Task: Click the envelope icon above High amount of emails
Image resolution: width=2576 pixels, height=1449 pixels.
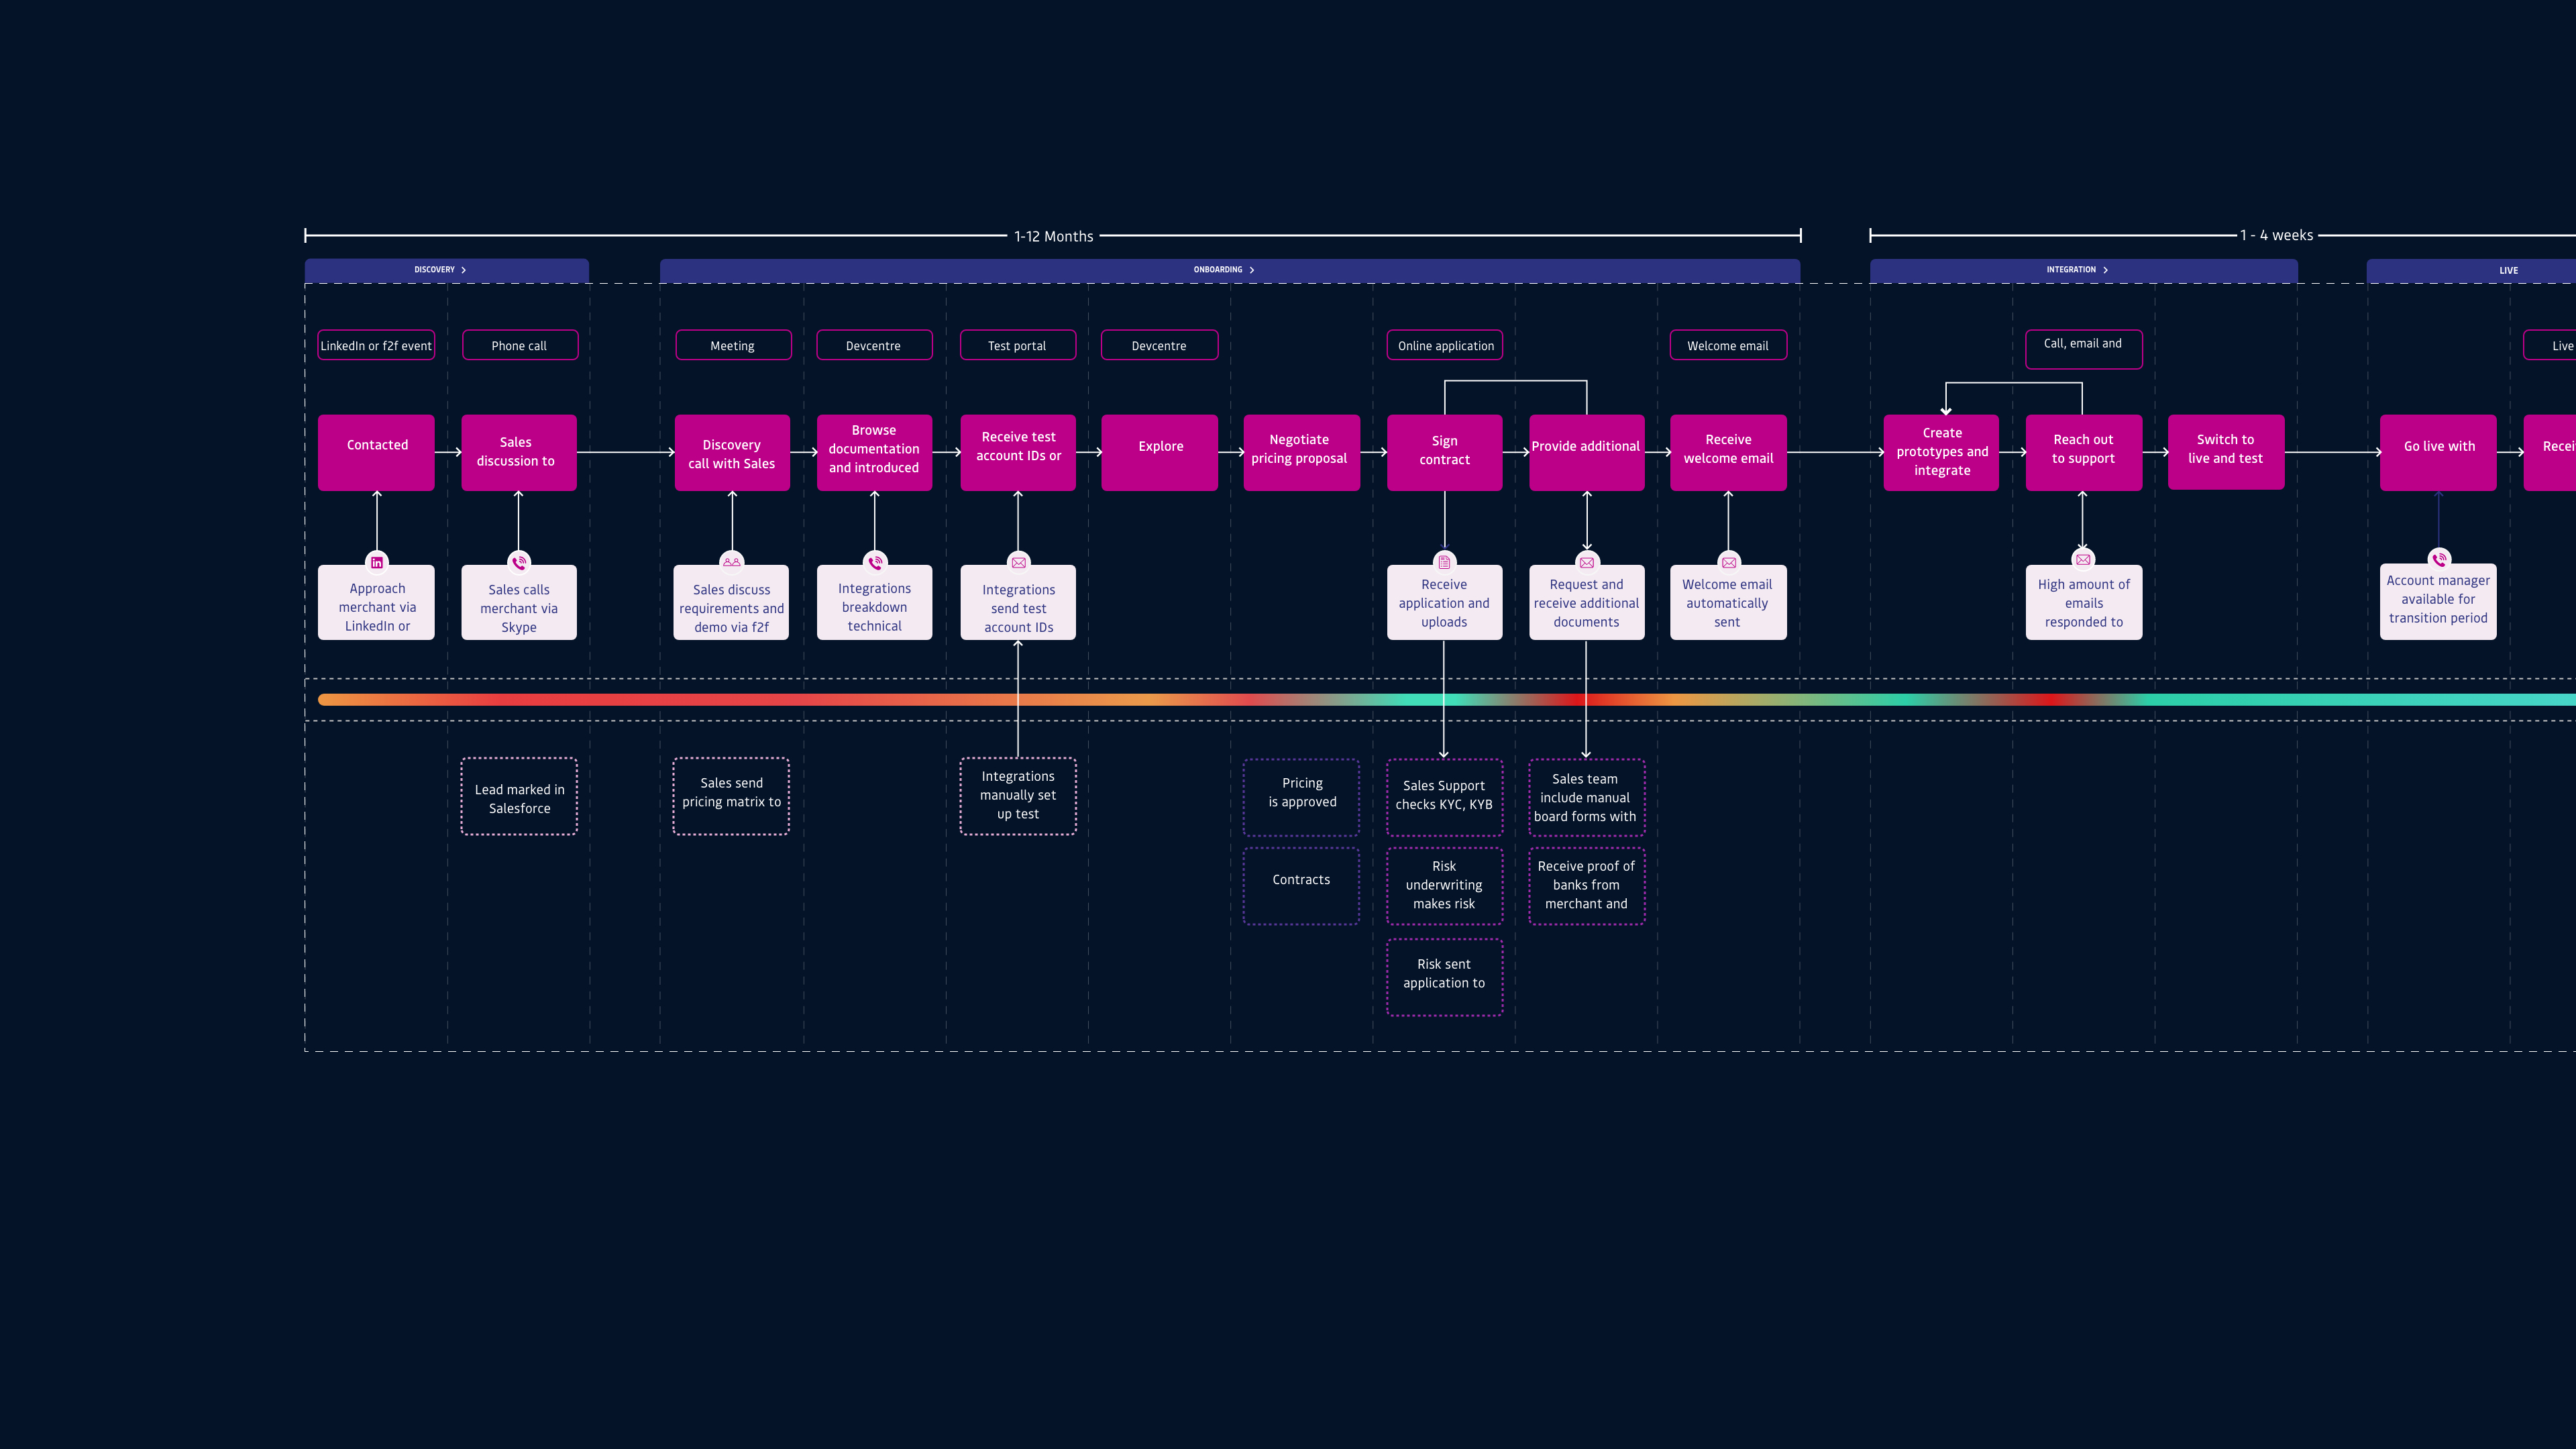Action: [x=2083, y=560]
